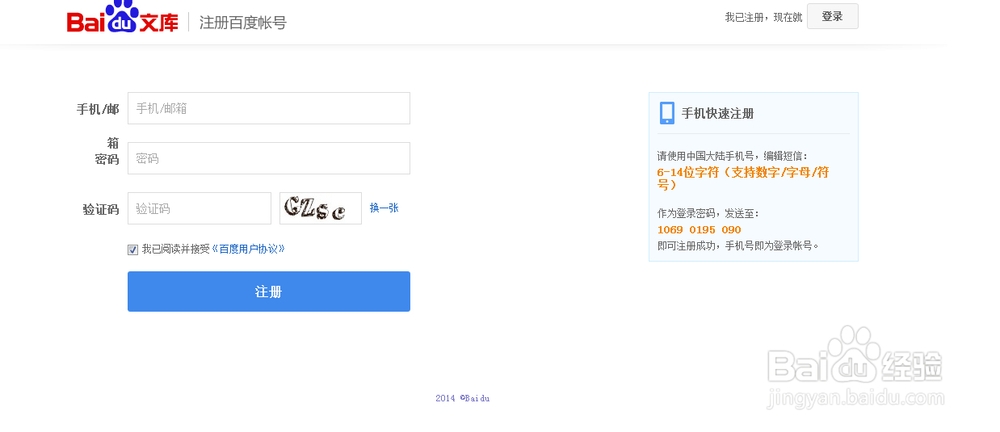The height and width of the screenshot is (432, 1000).
Task: Focus the 验证码 input field
Action: [x=199, y=209]
